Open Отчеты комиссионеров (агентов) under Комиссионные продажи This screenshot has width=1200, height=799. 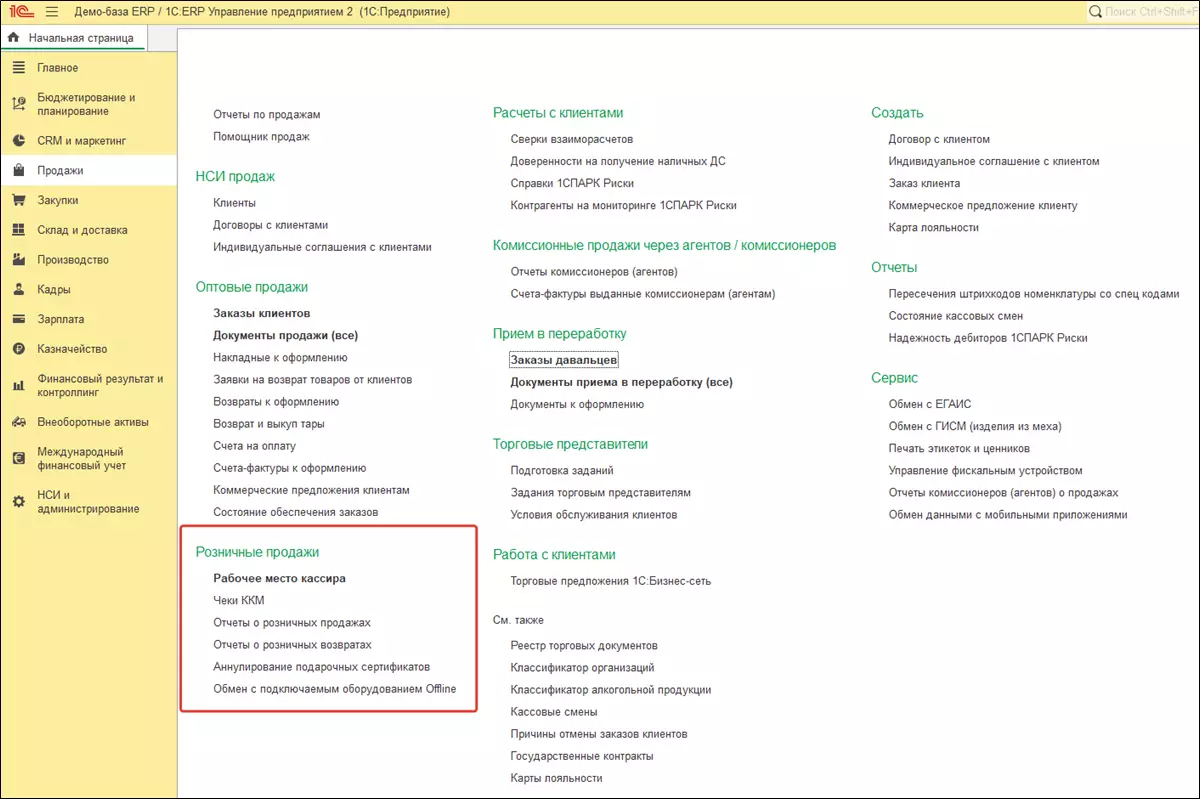pyautogui.click(x=594, y=272)
